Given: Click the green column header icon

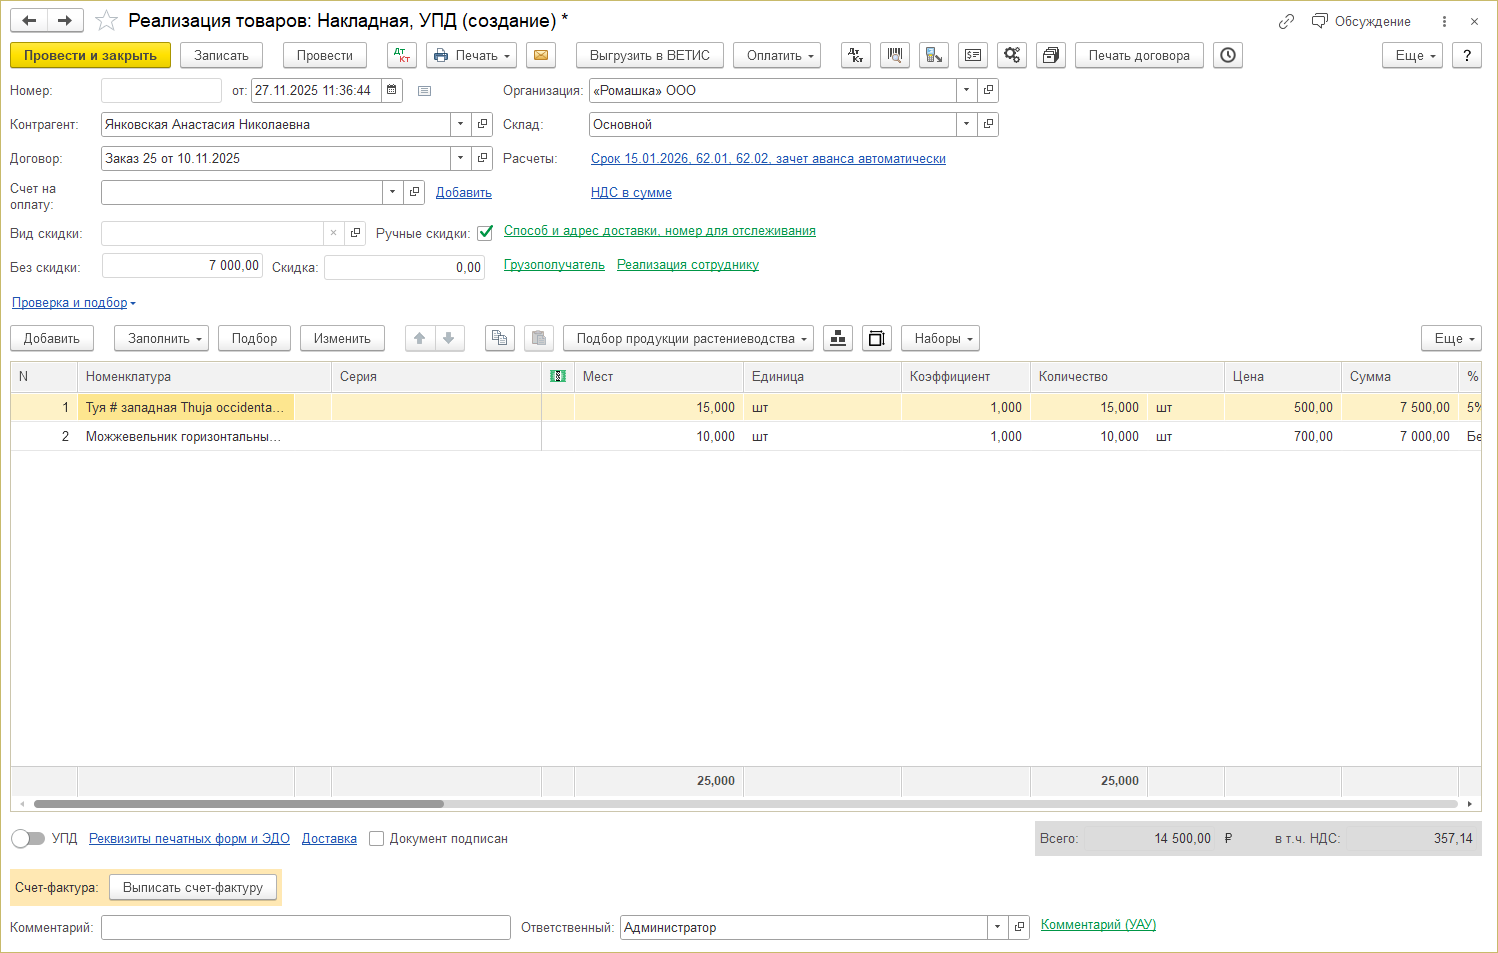Looking at the screenshot, I should pyautogui.click(x=558, y=377).
